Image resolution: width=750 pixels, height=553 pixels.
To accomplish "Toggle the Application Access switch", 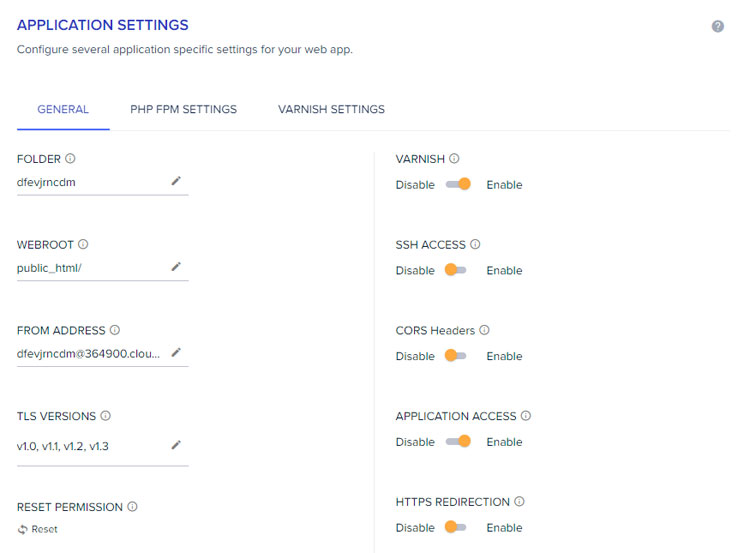I will 458,441.
